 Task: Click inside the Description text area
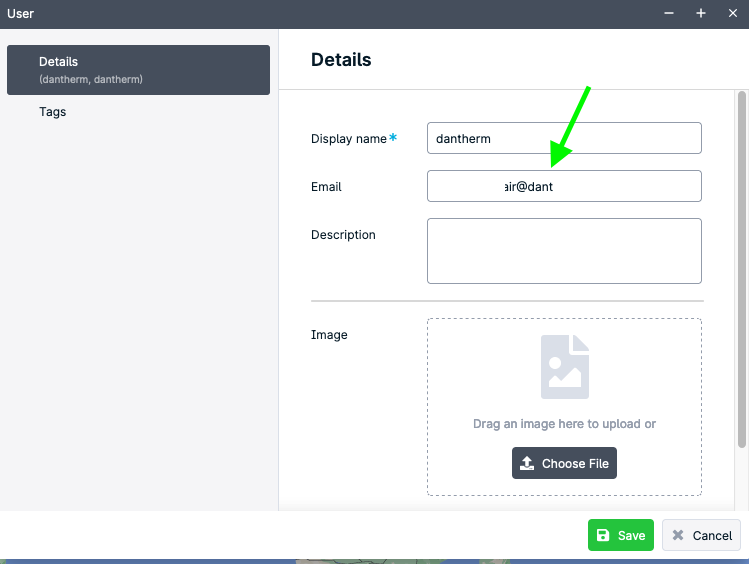pyautogui.click(x=564, y=251)
